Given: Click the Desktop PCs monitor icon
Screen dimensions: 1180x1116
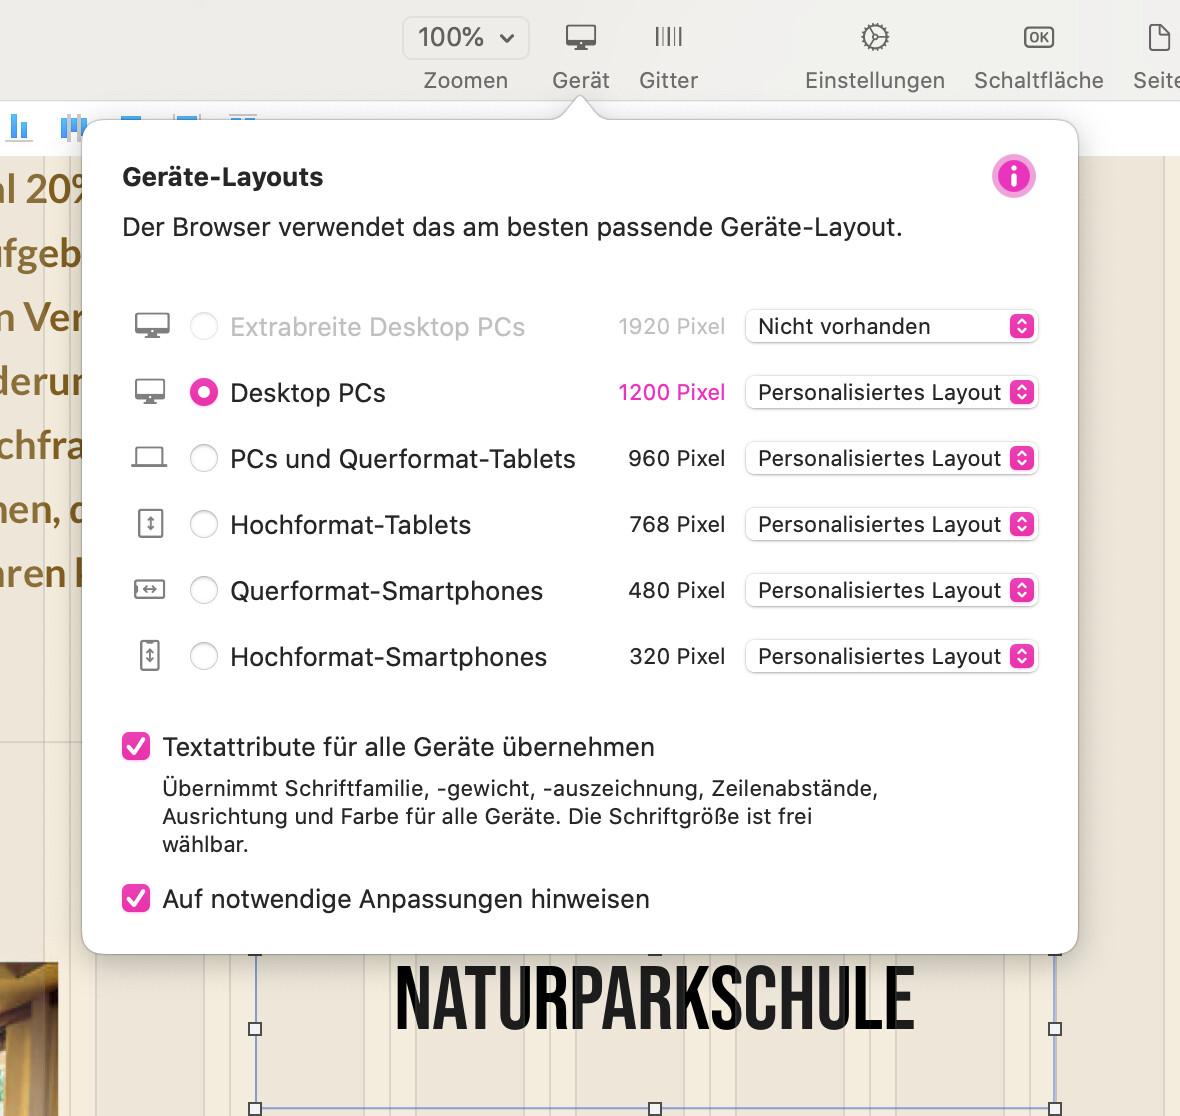Looking at the screenshot, I should (x=150, y=393).
